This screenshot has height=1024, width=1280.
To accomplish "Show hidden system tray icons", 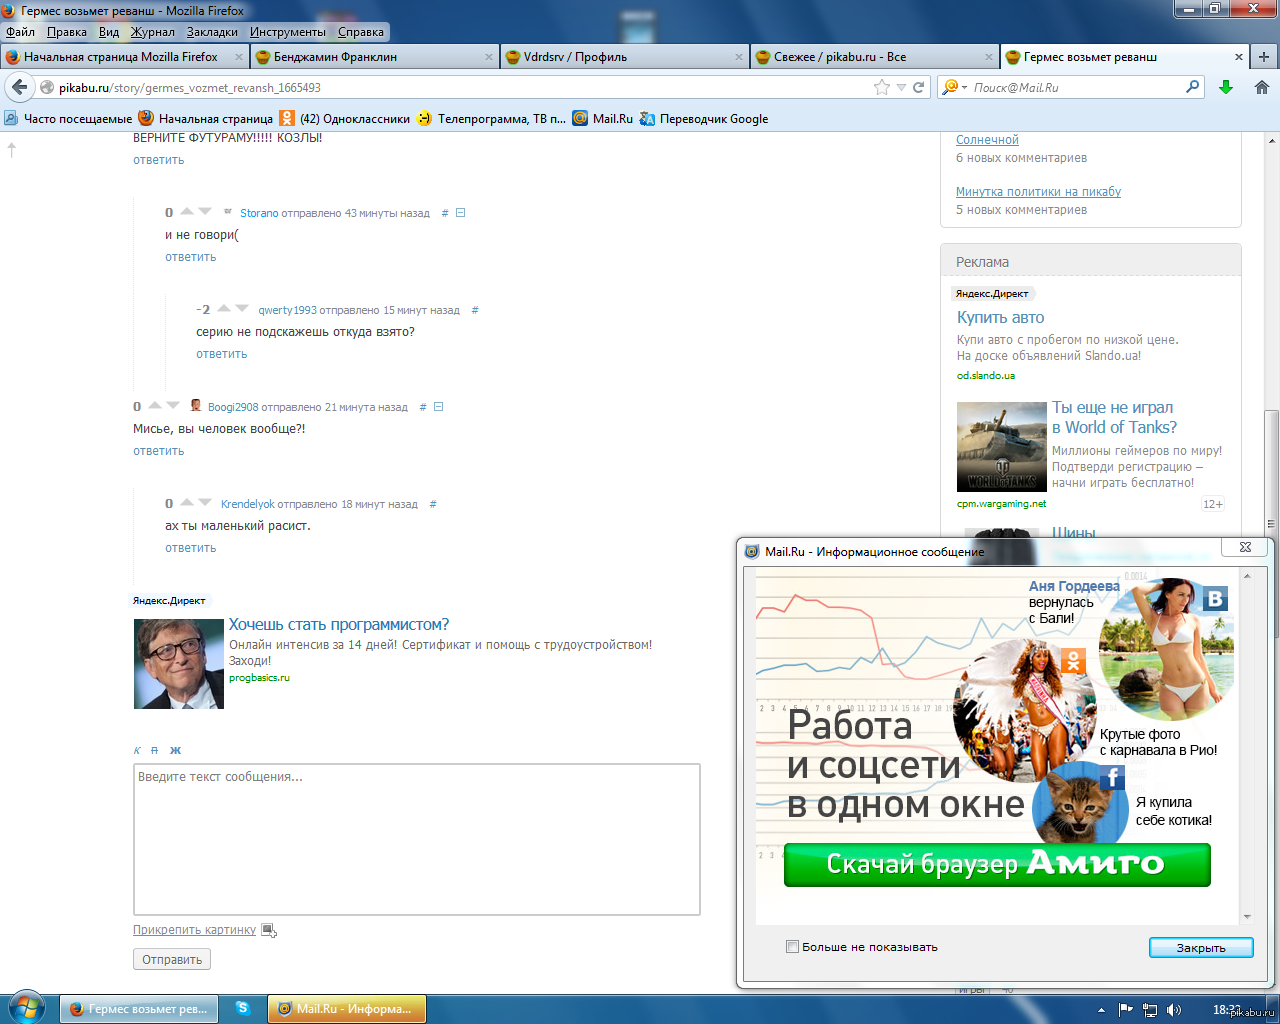I will click(x=1101, y=1010).
